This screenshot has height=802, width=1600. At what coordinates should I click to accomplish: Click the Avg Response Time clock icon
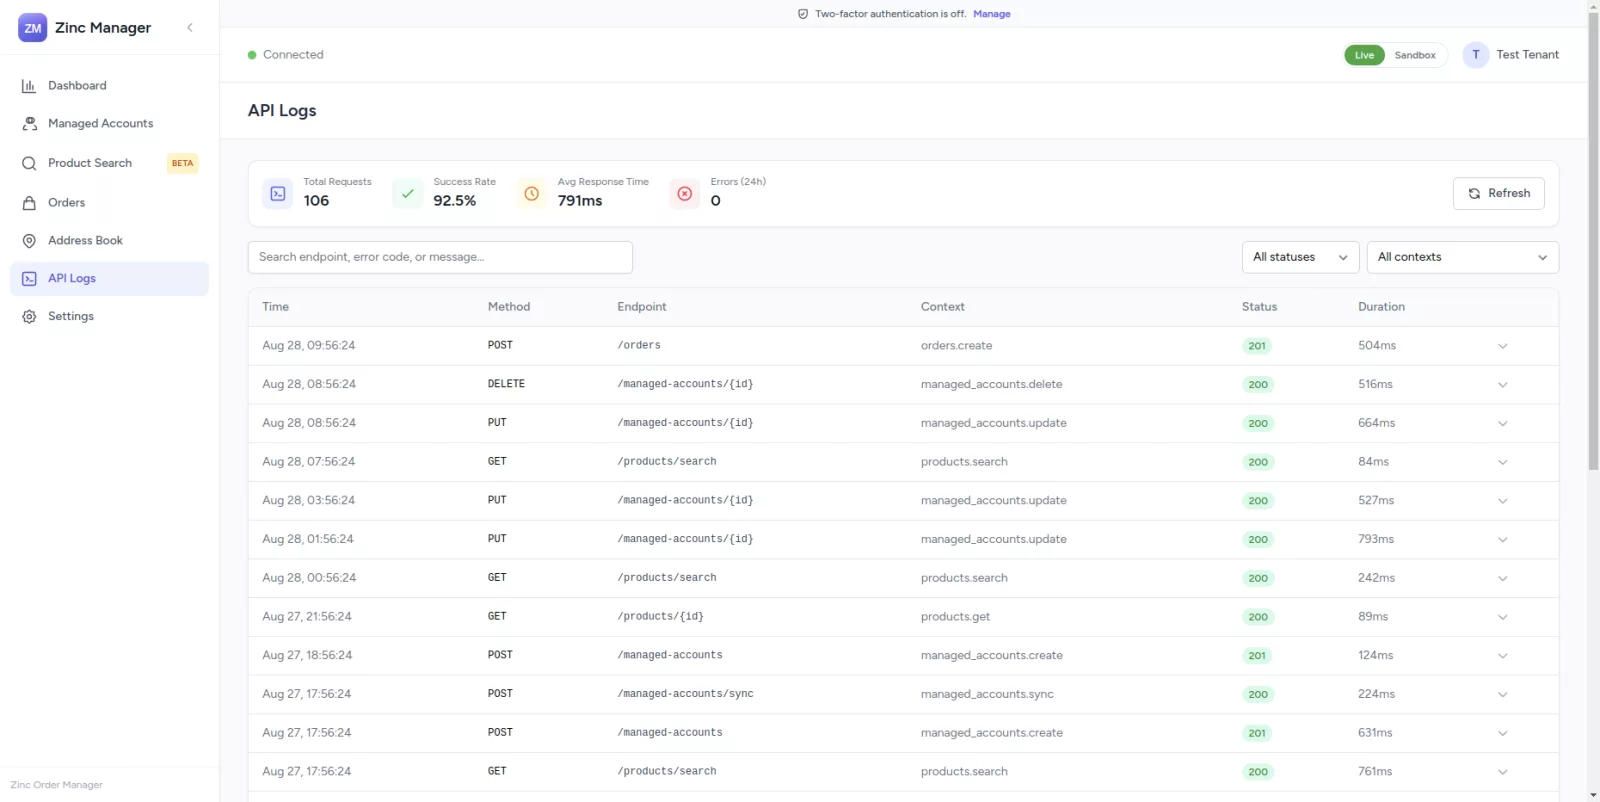point(532,193)
